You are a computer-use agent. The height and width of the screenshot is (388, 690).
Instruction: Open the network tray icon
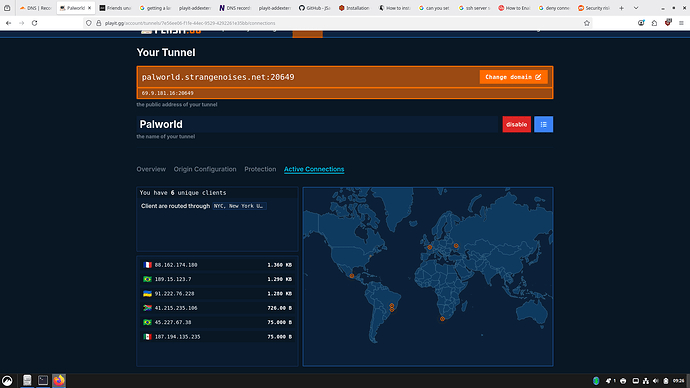646,381
